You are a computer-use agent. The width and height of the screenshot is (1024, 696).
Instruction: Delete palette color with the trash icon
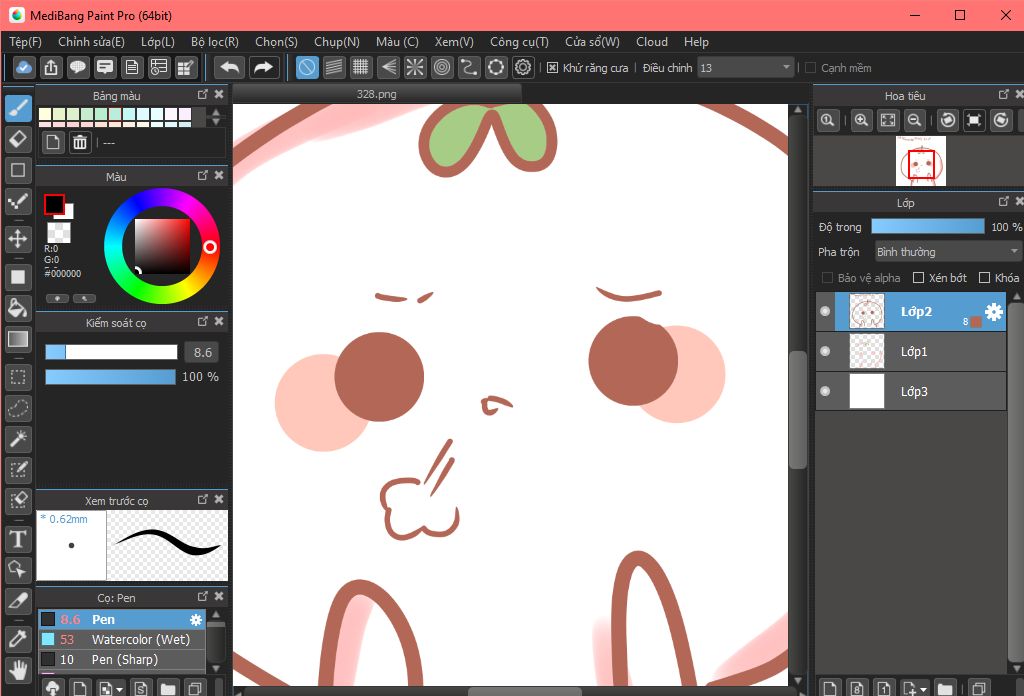point(80,142)
